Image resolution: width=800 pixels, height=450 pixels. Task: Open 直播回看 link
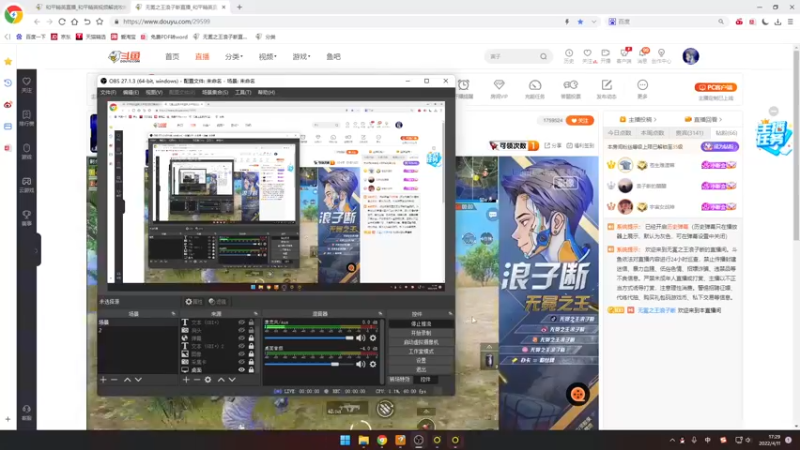click(704, 119)
